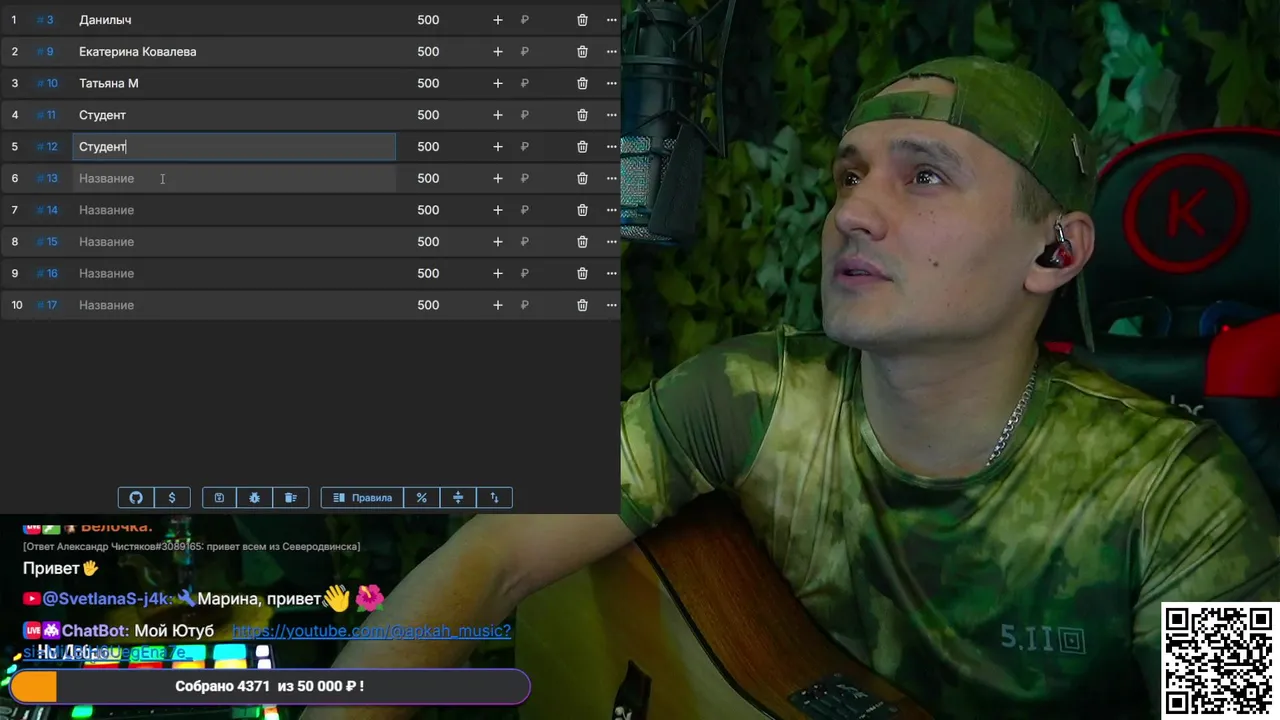The width and height of the screenshot is (1280, 720).
Task: Click the plus in row #16
Action: 498,273
